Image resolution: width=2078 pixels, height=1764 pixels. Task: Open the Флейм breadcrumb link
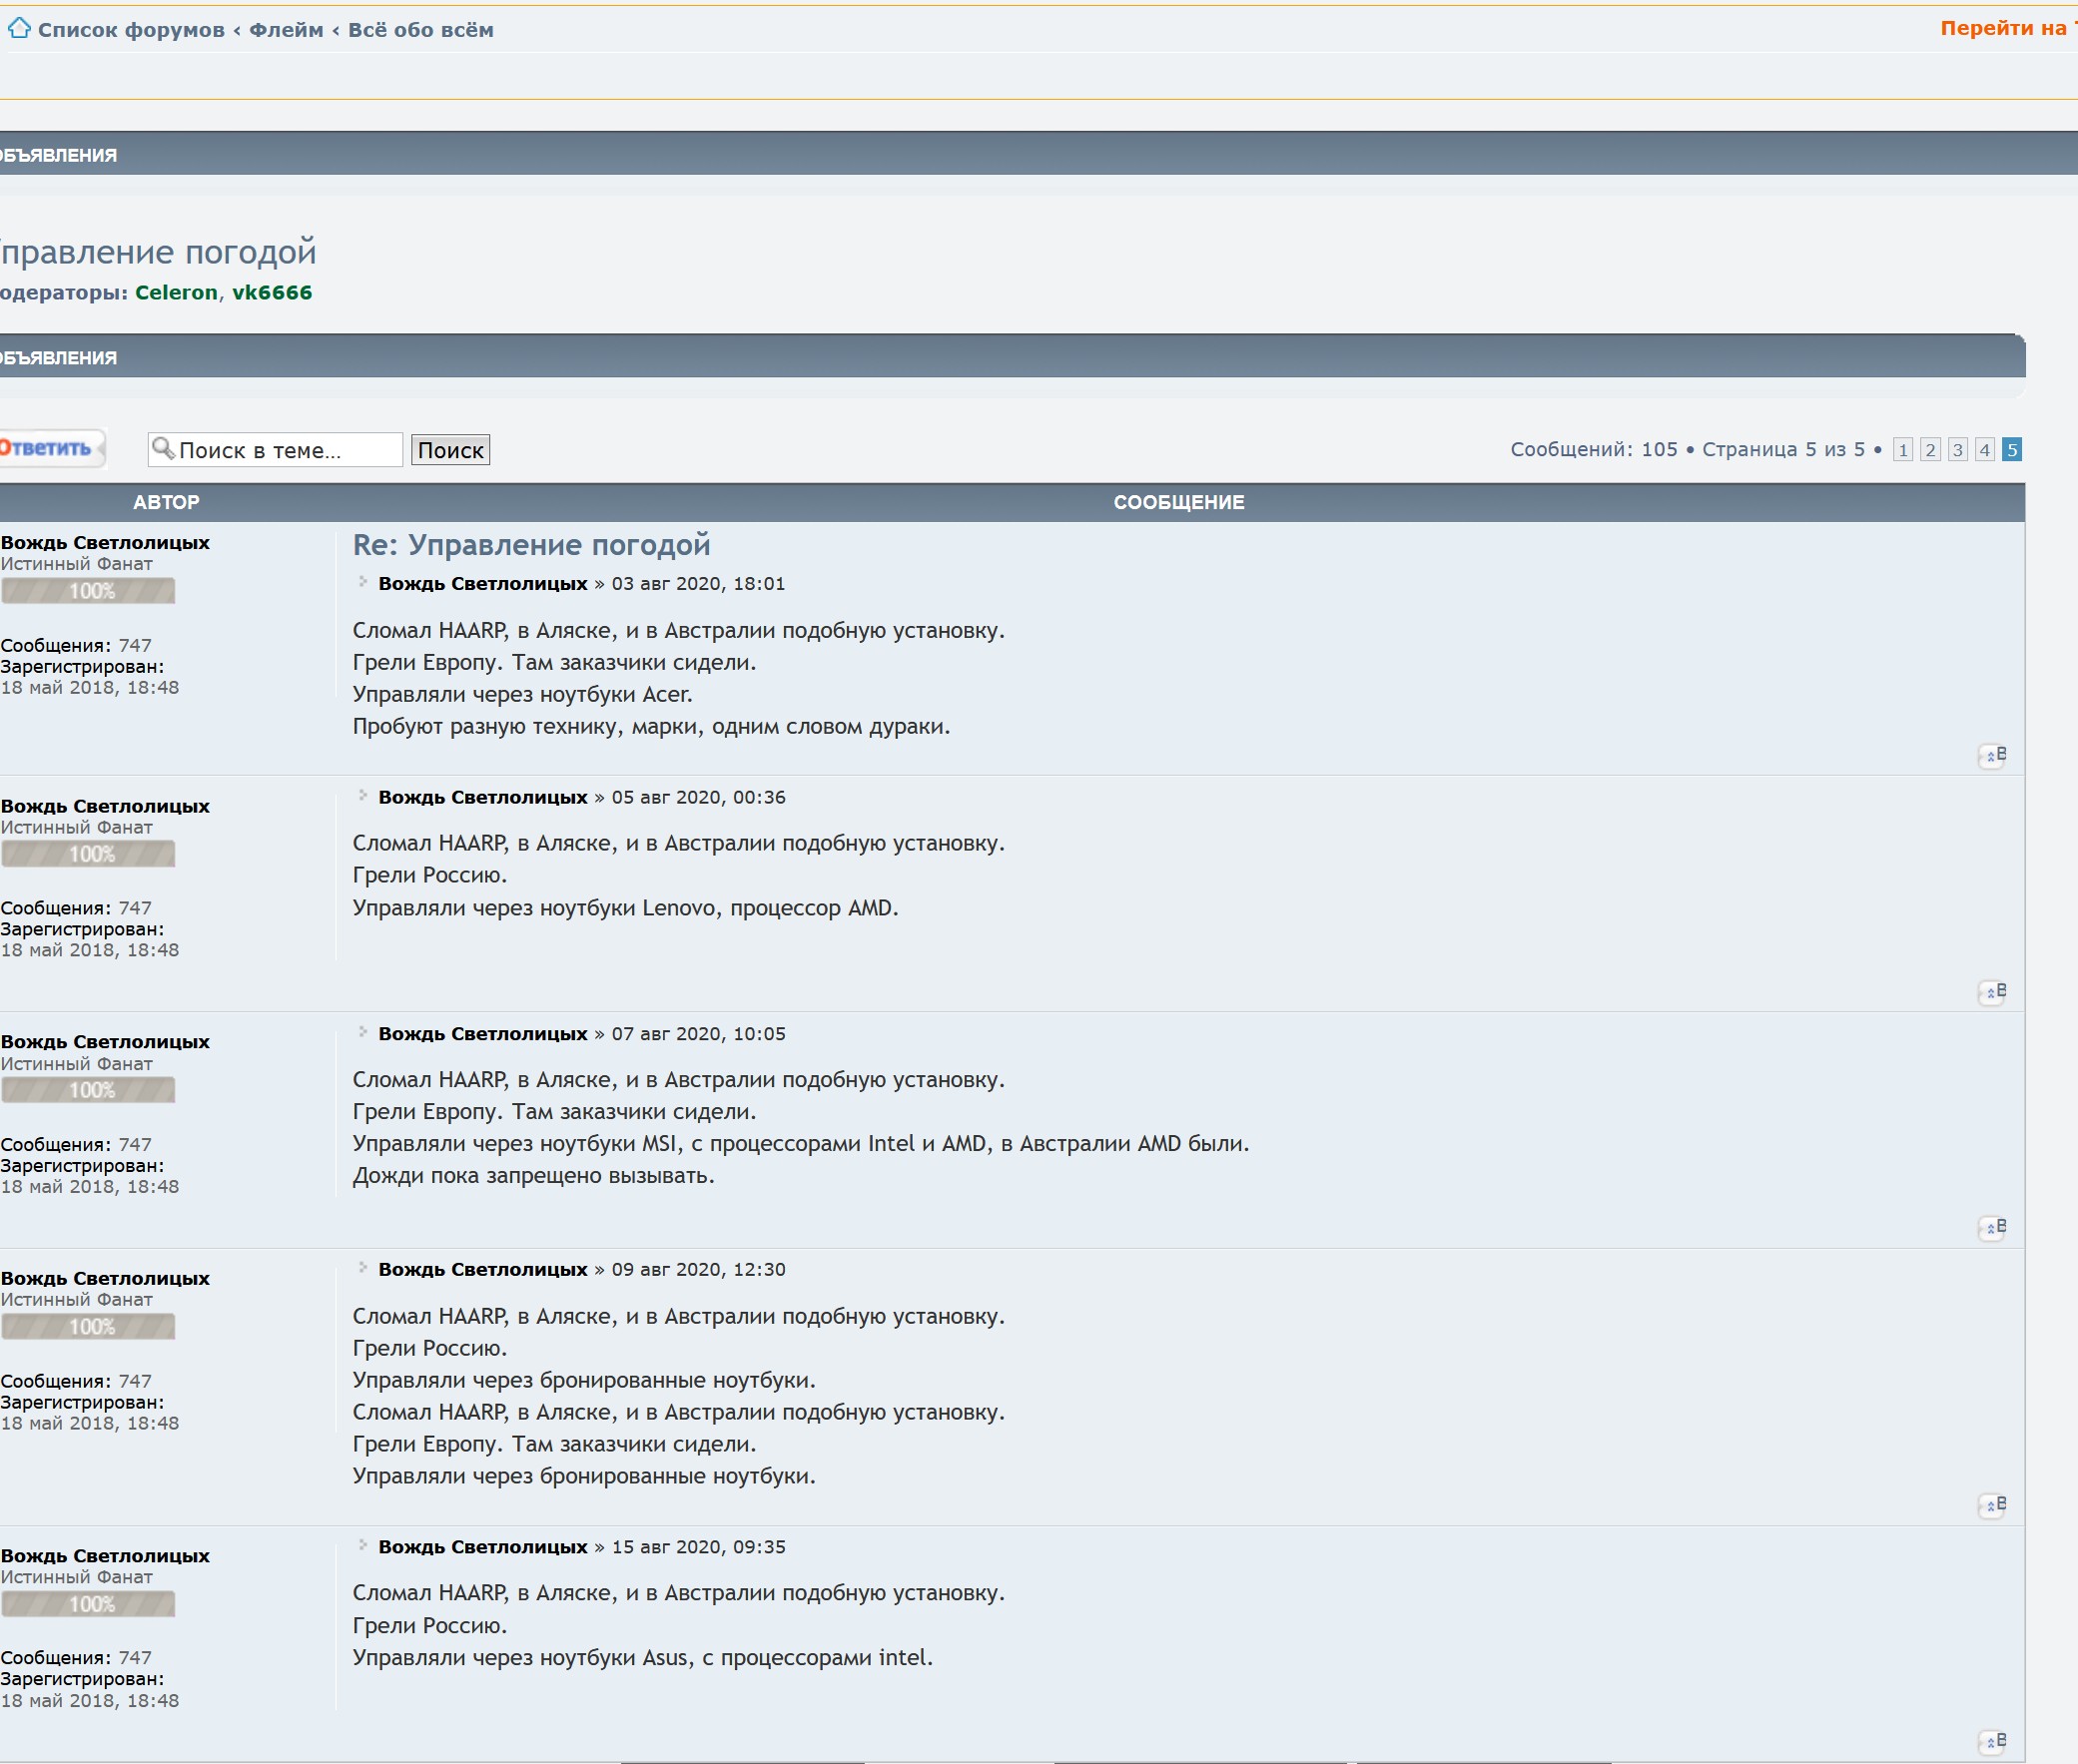pyautogui.click(x=286, y=30)
